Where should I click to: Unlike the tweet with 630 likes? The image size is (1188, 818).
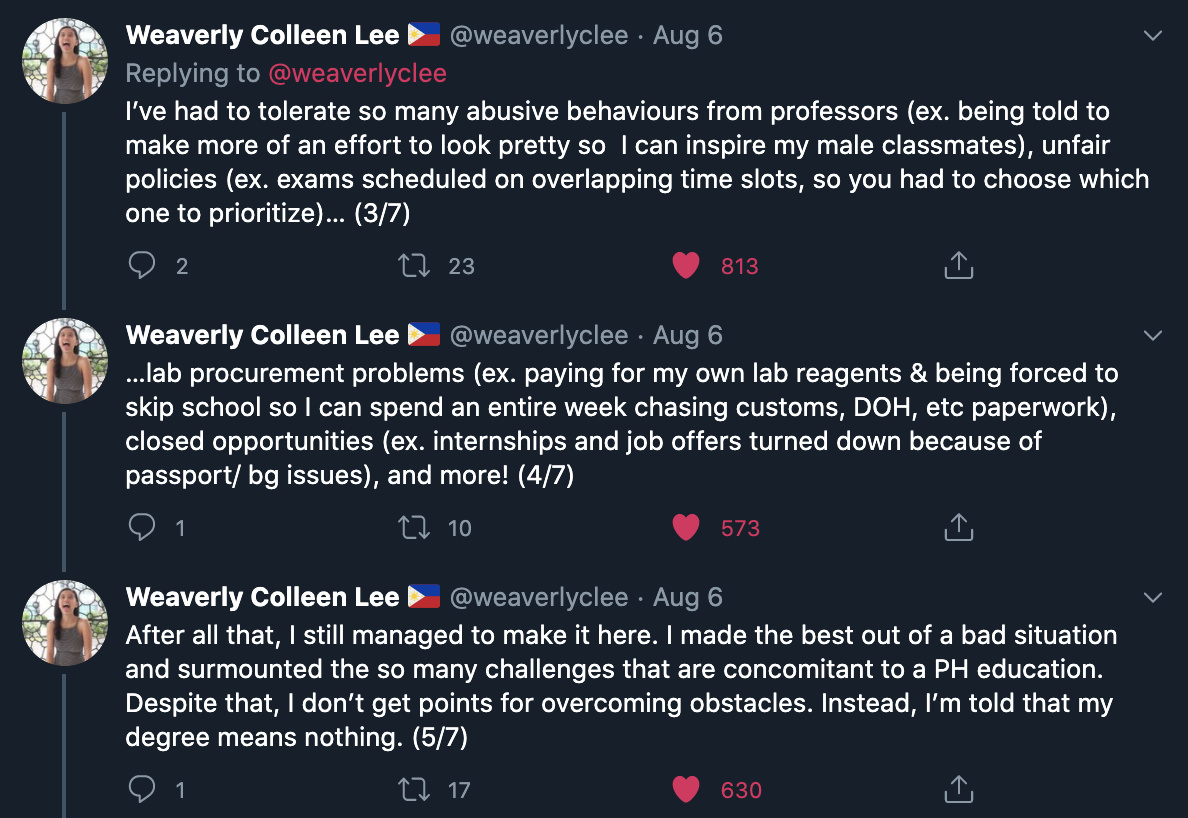pos(685,789)
